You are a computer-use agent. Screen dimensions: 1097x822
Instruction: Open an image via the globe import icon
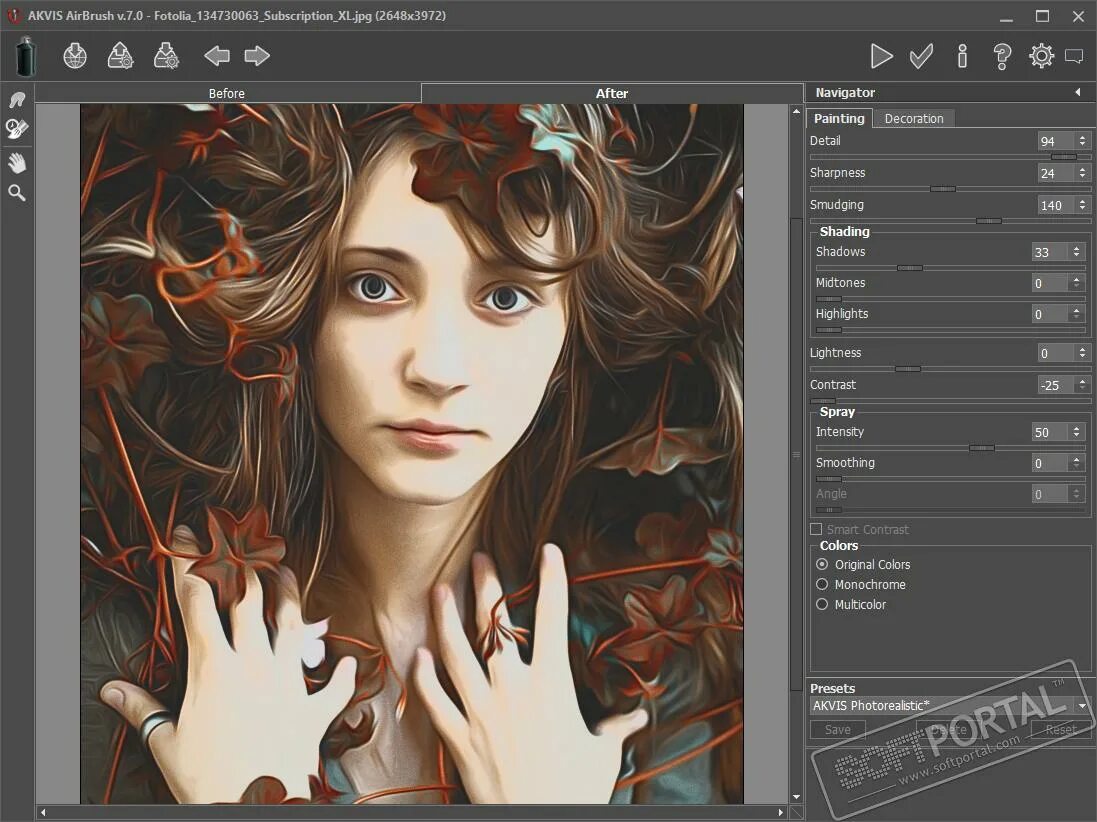pyautogui.click(x=75, y=56)
